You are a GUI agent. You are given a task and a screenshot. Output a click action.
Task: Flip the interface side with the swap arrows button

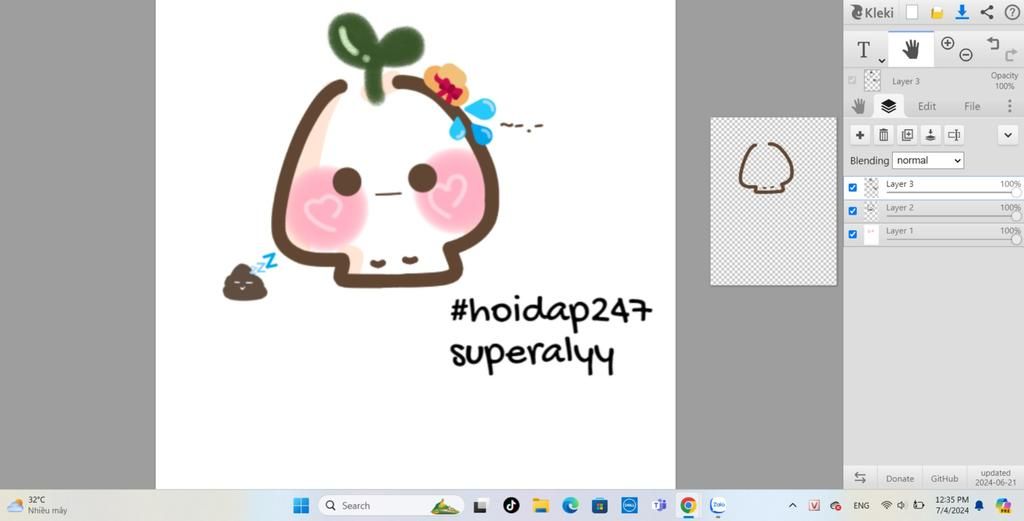click(860, 478)
